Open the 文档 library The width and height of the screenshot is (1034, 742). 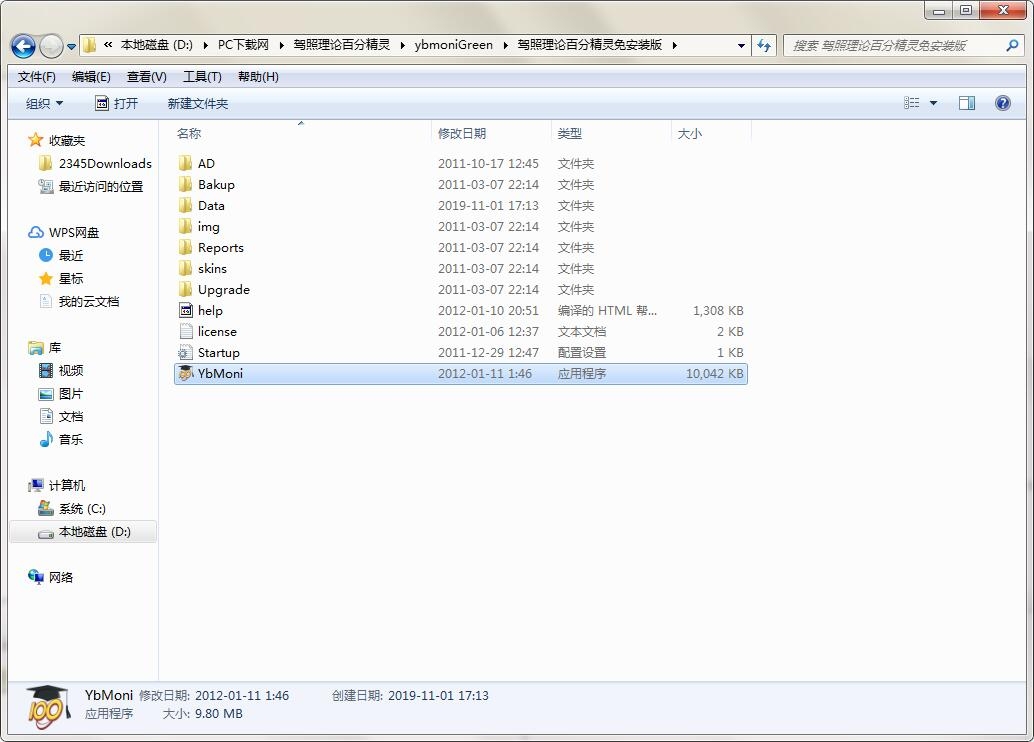pyautogui.click(x=61, y=416)
